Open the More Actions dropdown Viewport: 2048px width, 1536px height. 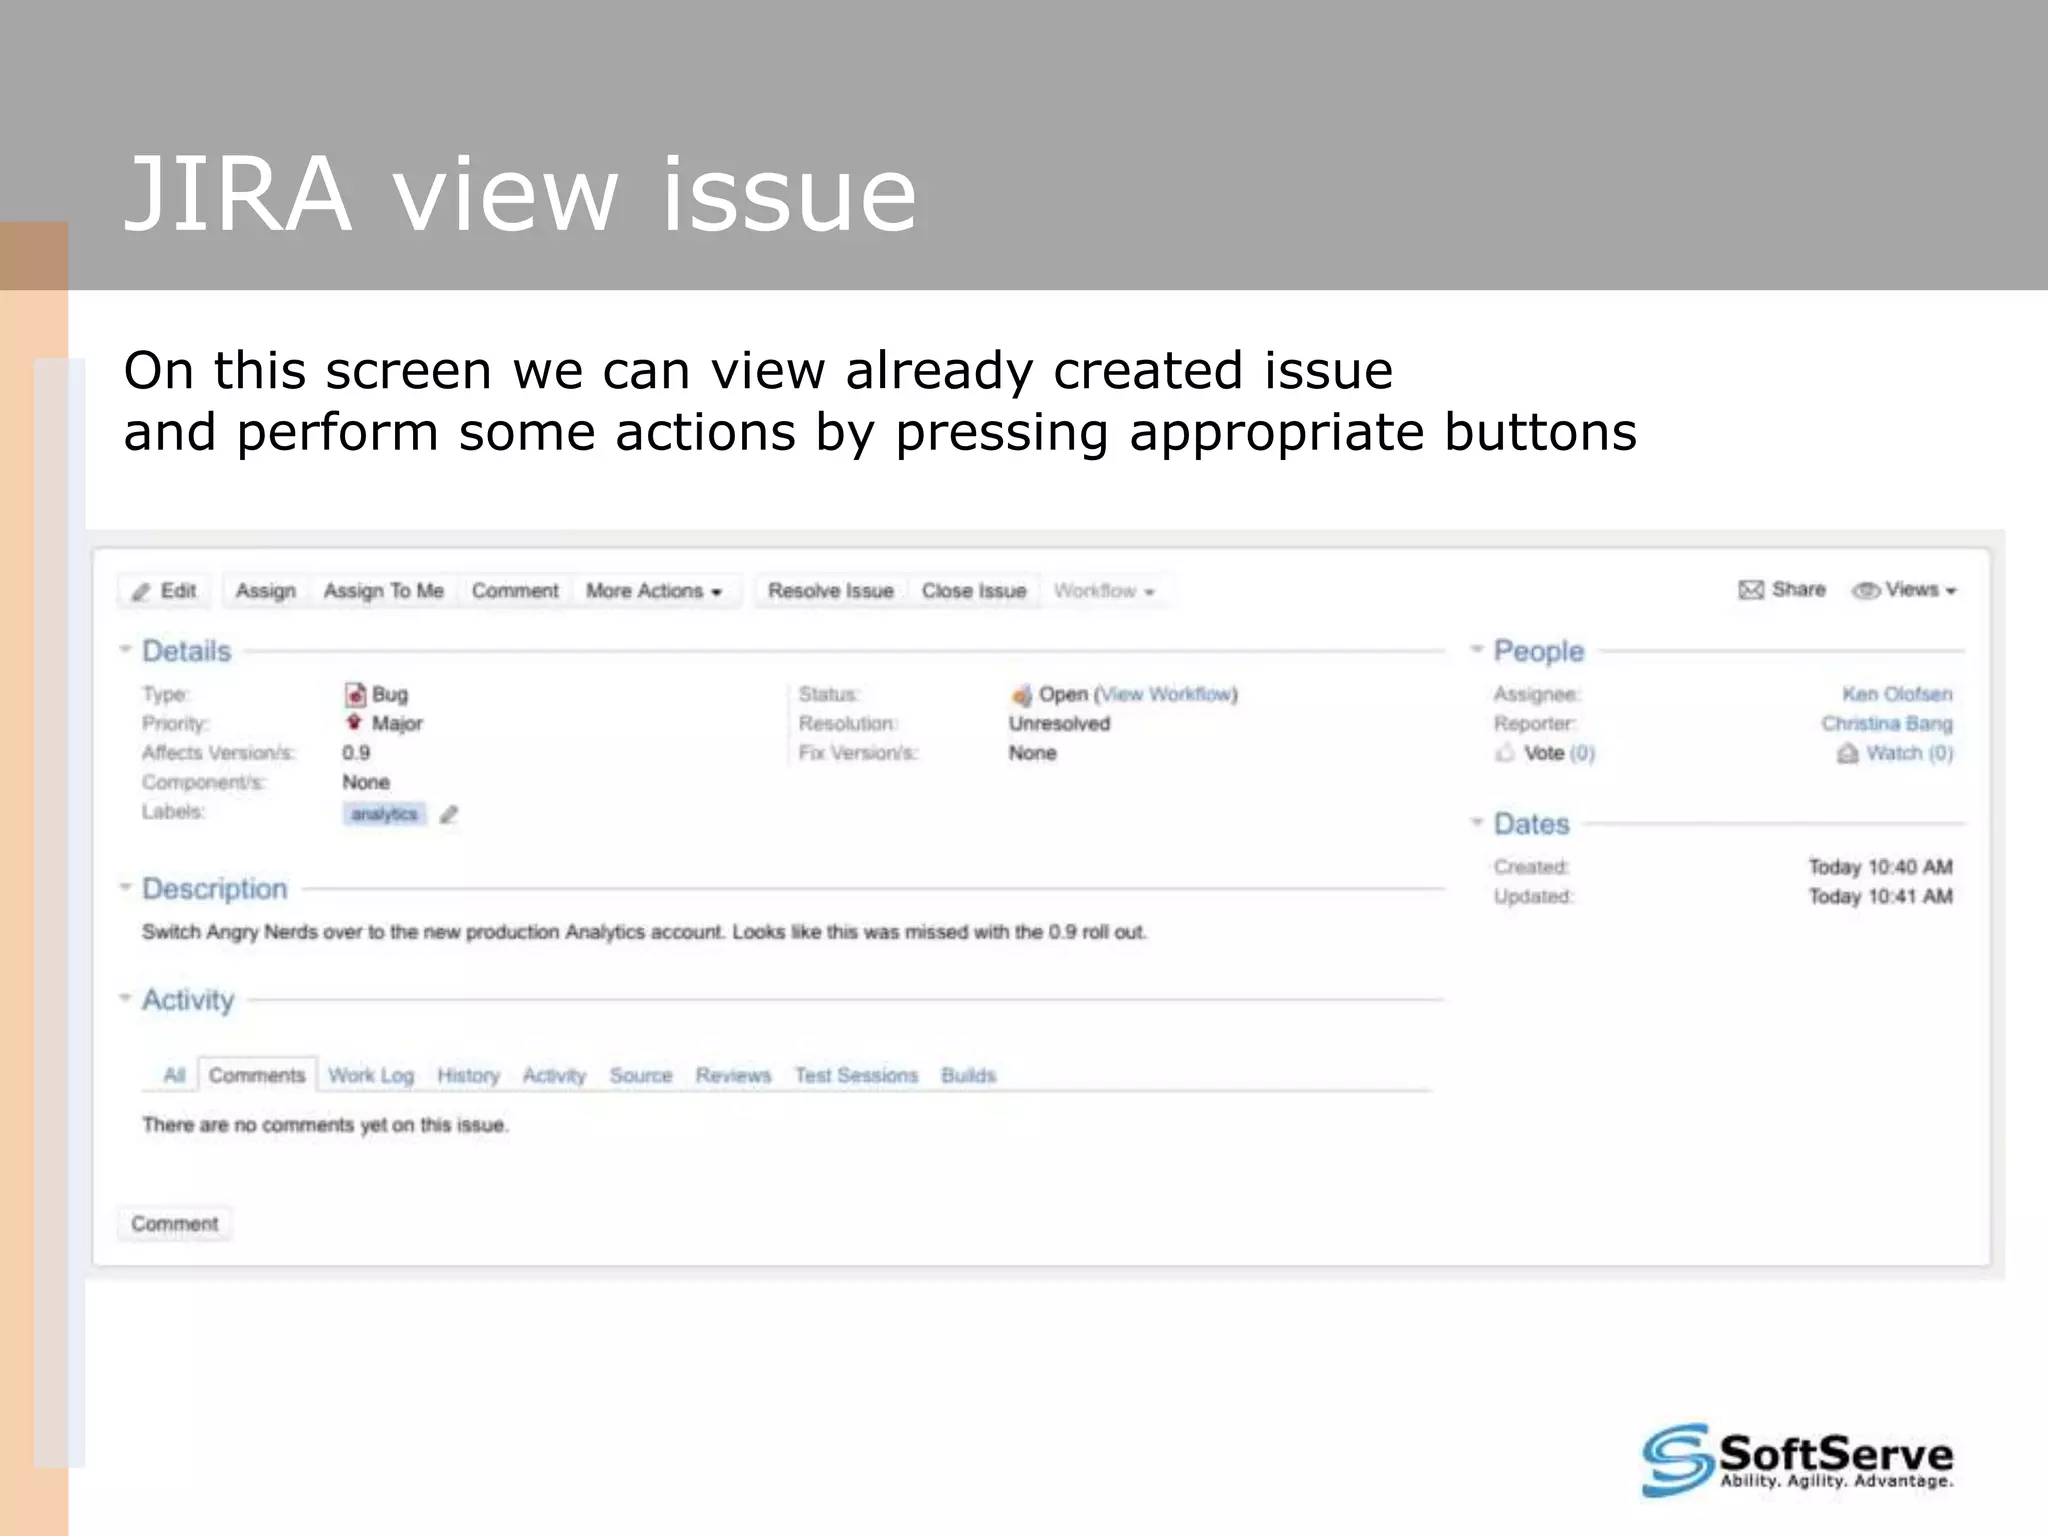click(x=655, y=591)
